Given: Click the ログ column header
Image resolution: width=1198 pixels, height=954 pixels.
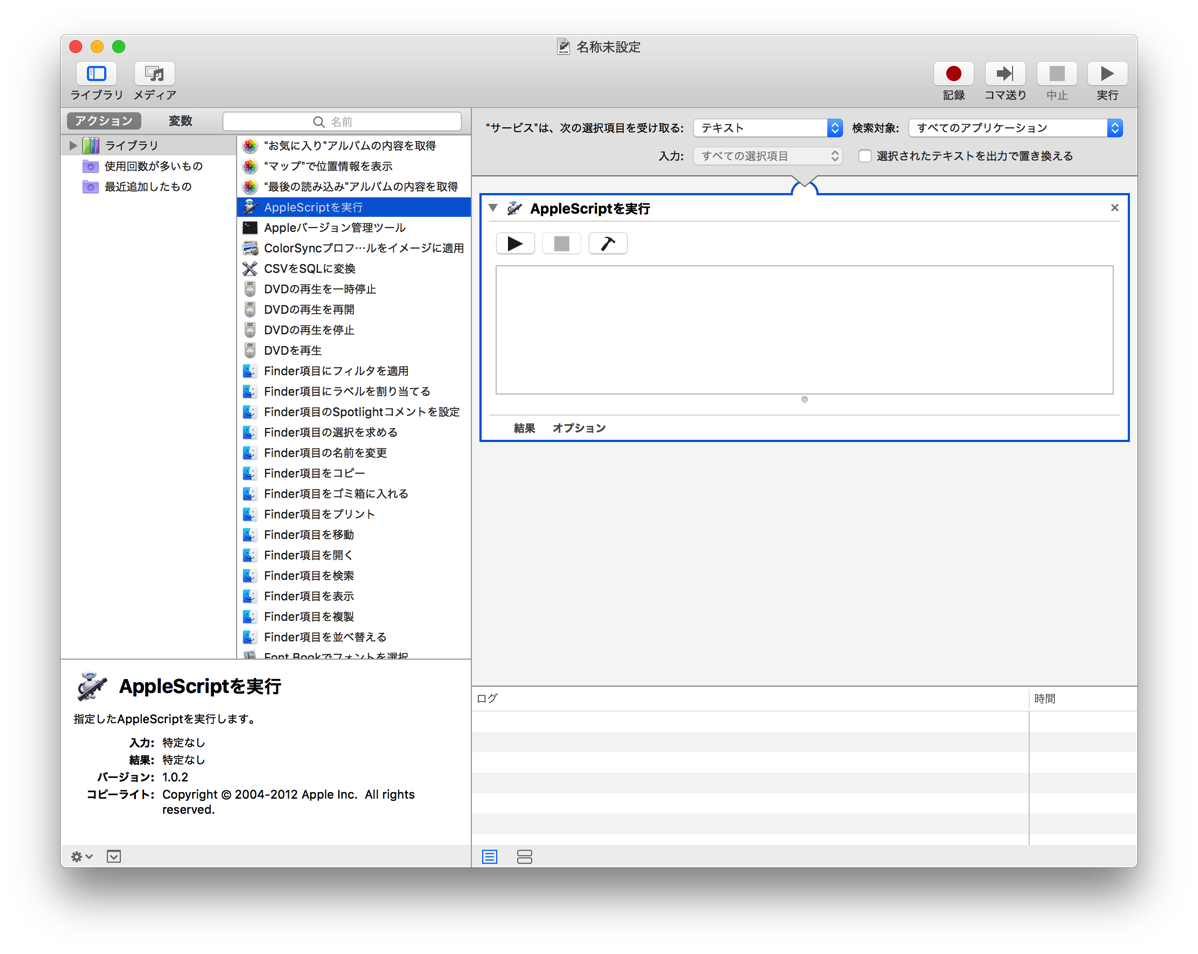Looking at the screenshot, I should click(x=750, y=699).
